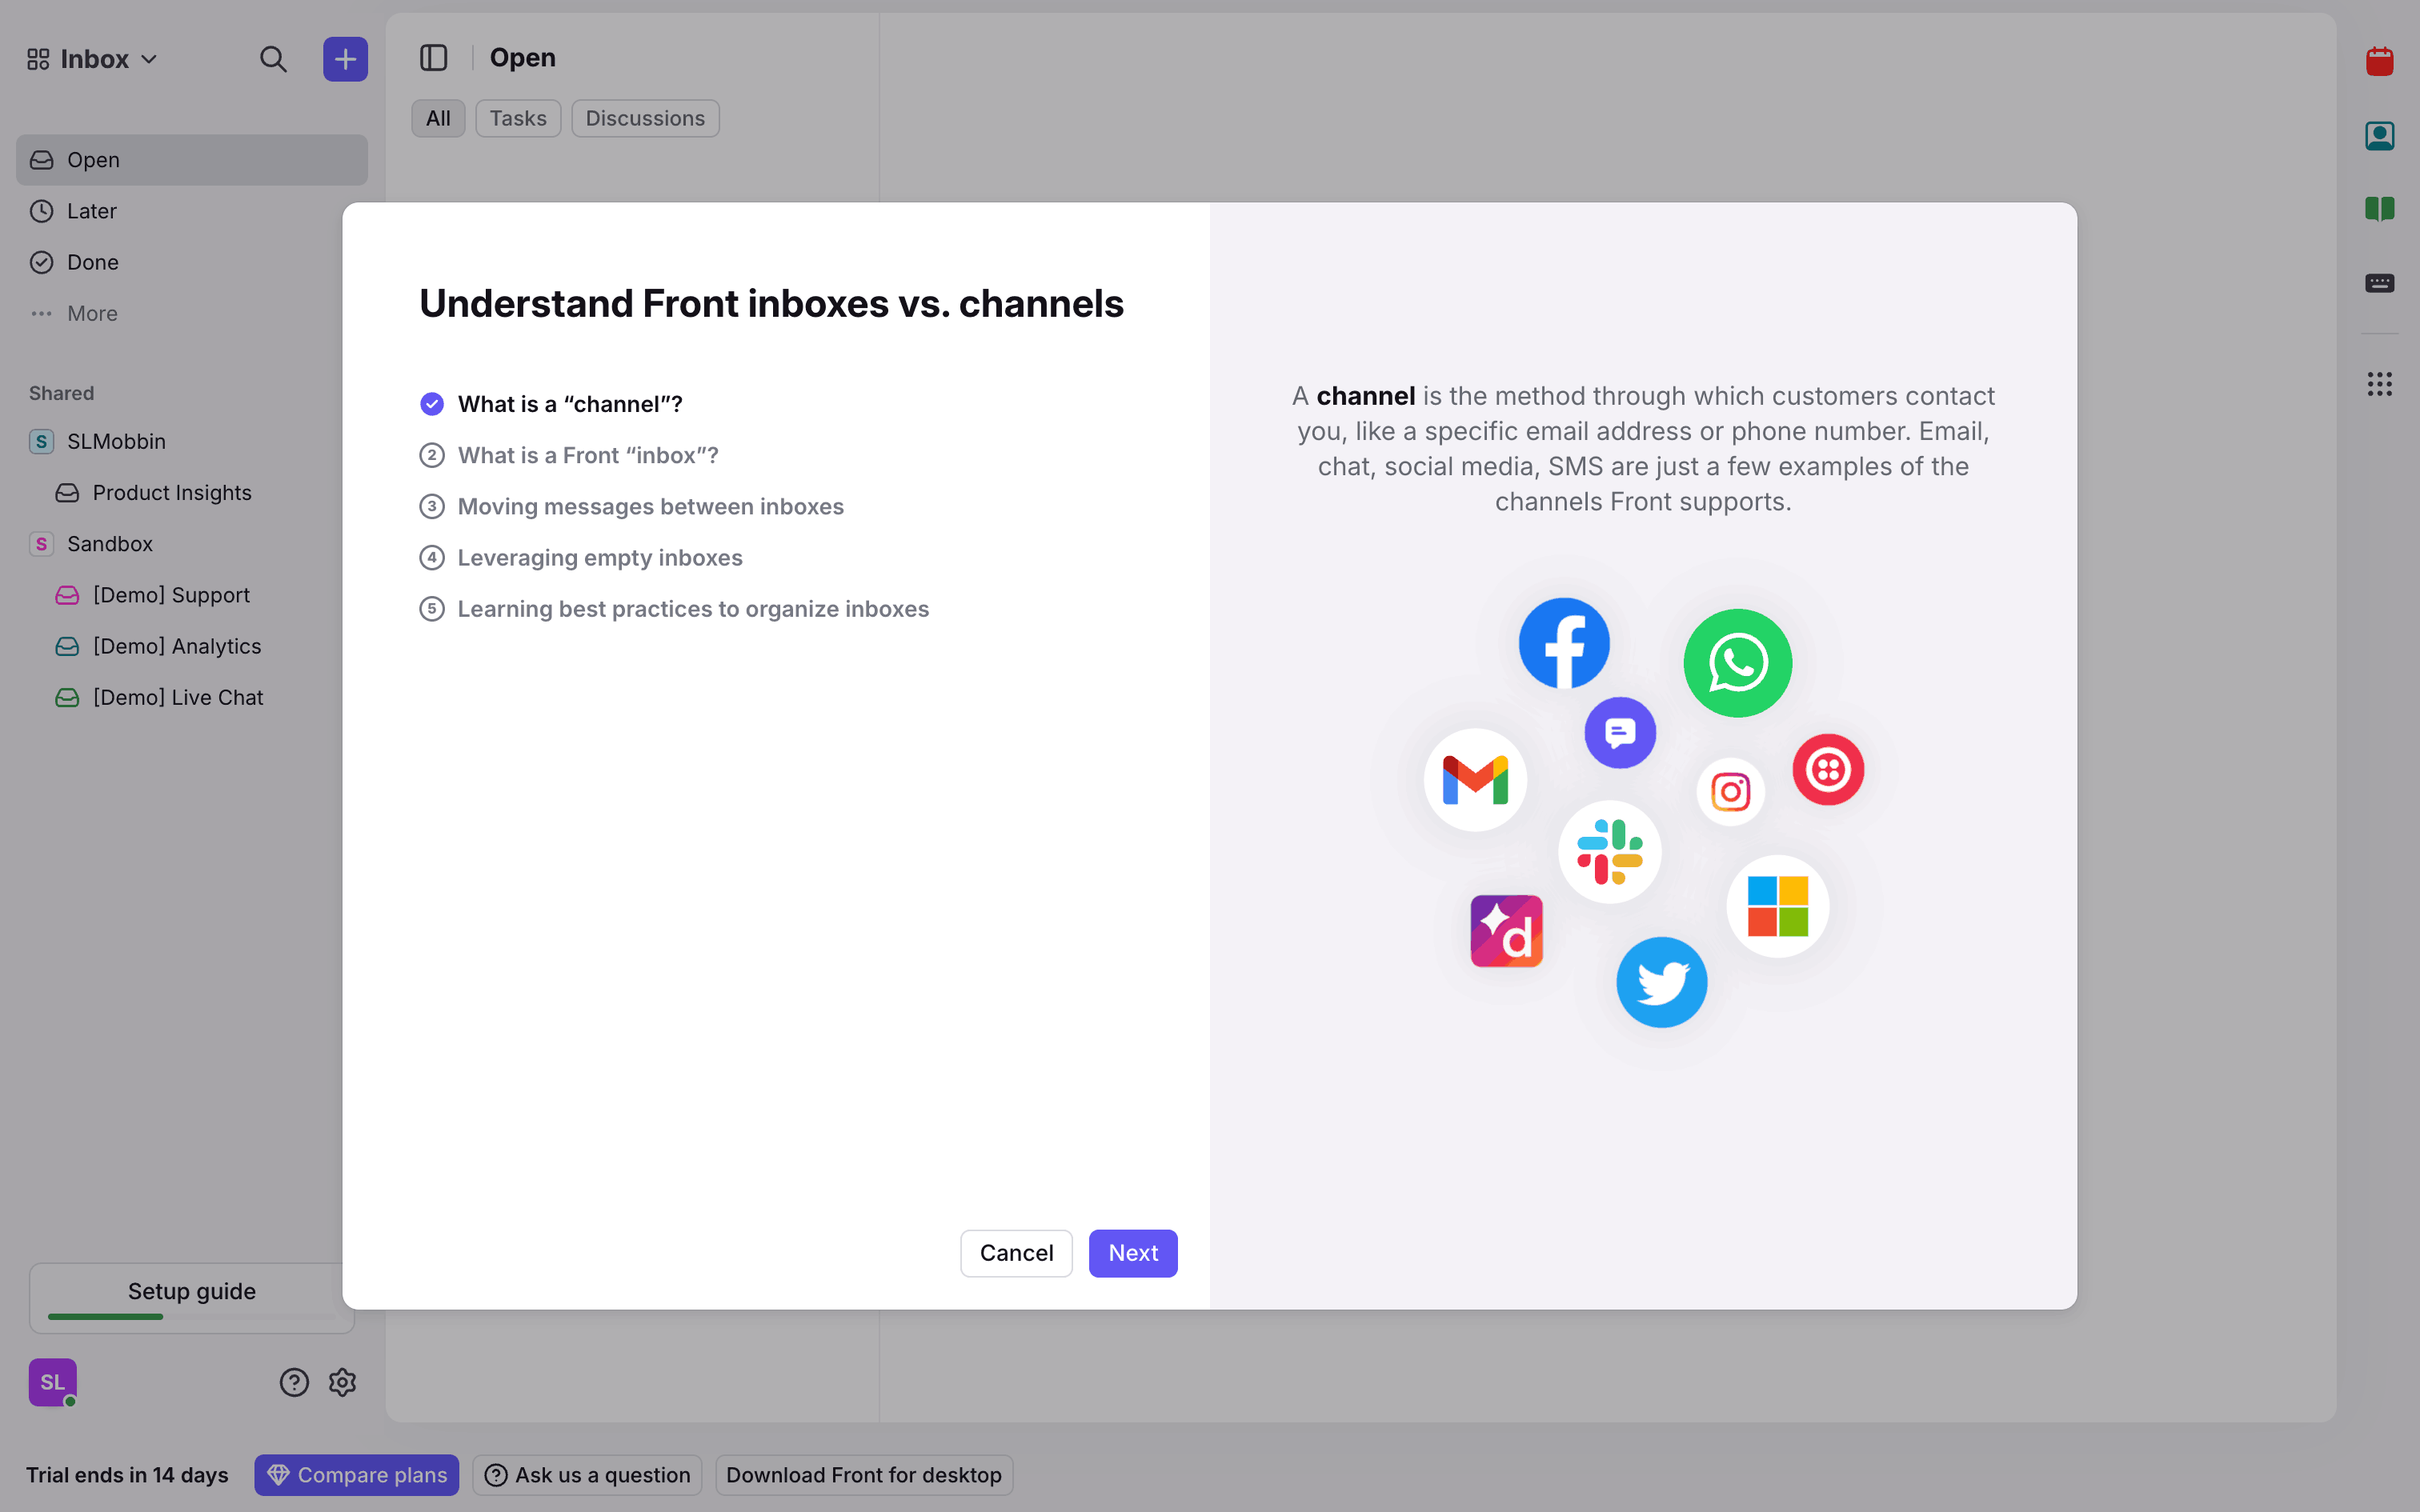Open the contacts panel icon

(2379, 136)
